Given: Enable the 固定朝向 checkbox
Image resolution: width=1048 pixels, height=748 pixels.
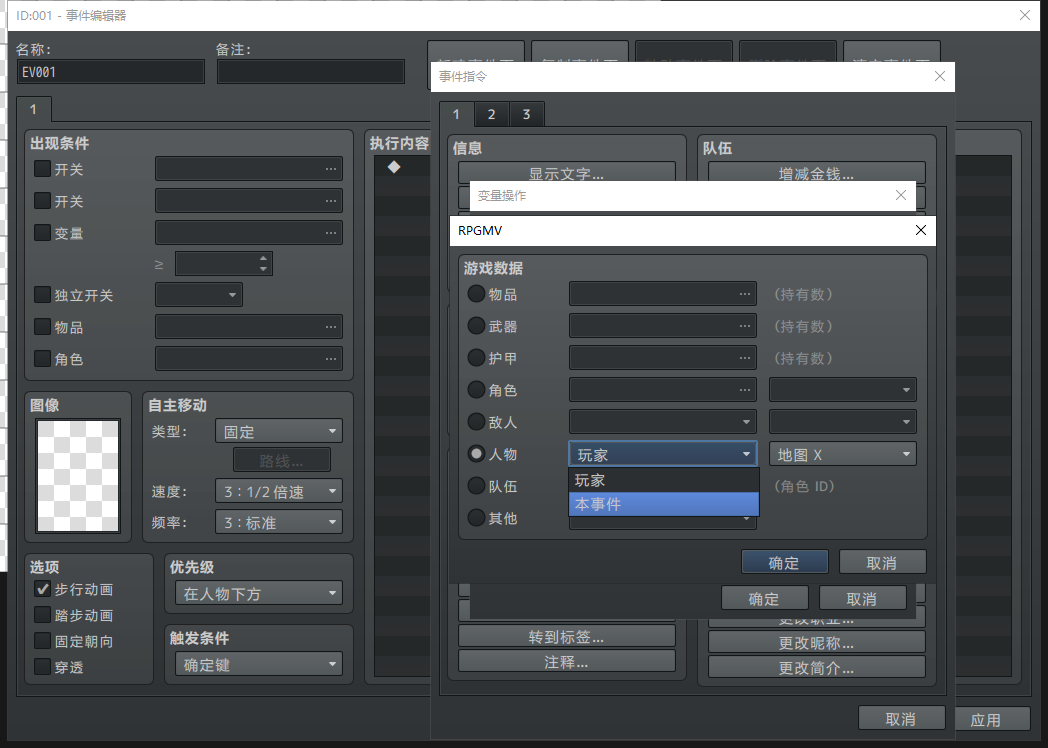Looking at the screenshot, I should click(43, 641).
